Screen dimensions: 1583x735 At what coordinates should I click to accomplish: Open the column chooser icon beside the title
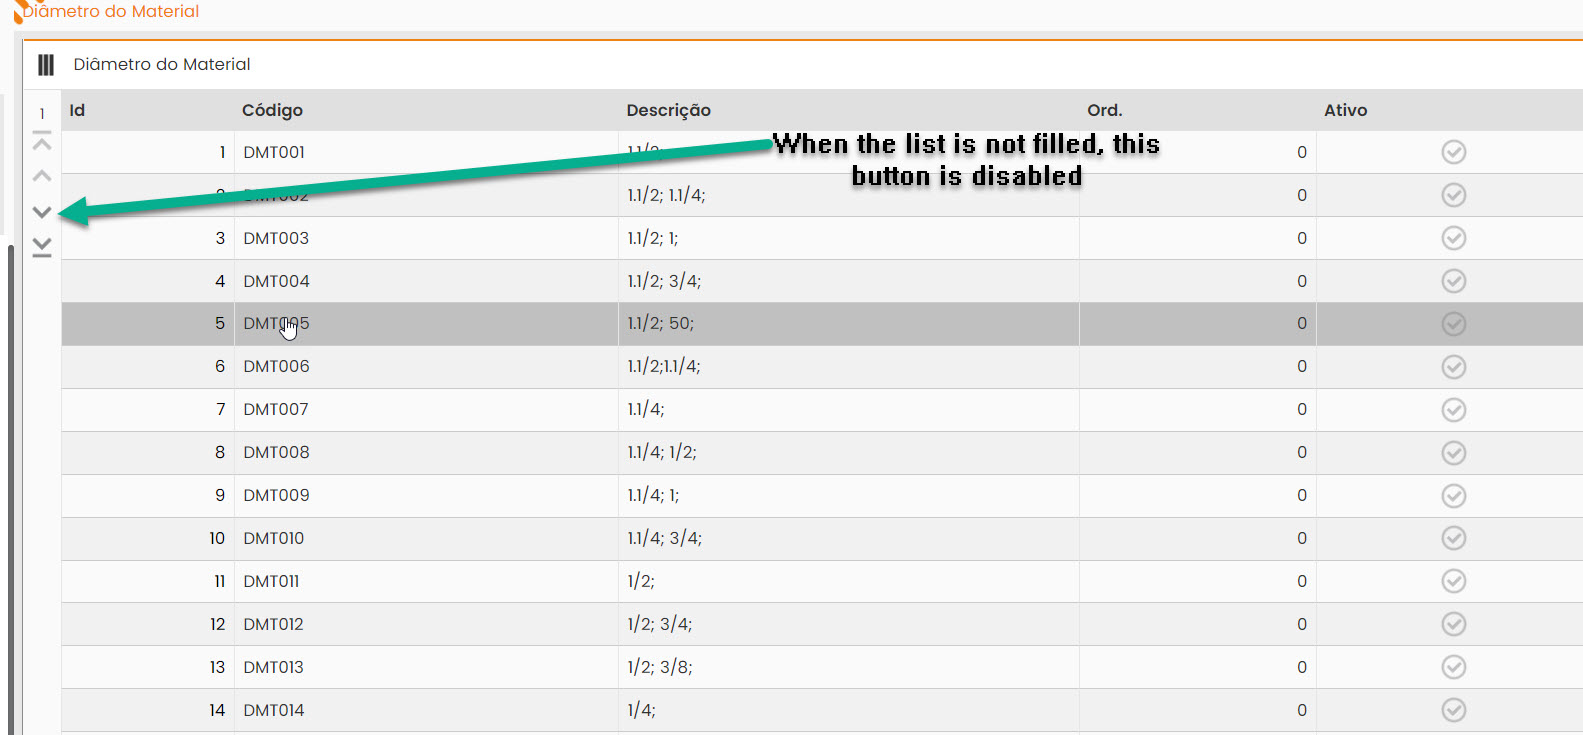click(x=46, y=65)
